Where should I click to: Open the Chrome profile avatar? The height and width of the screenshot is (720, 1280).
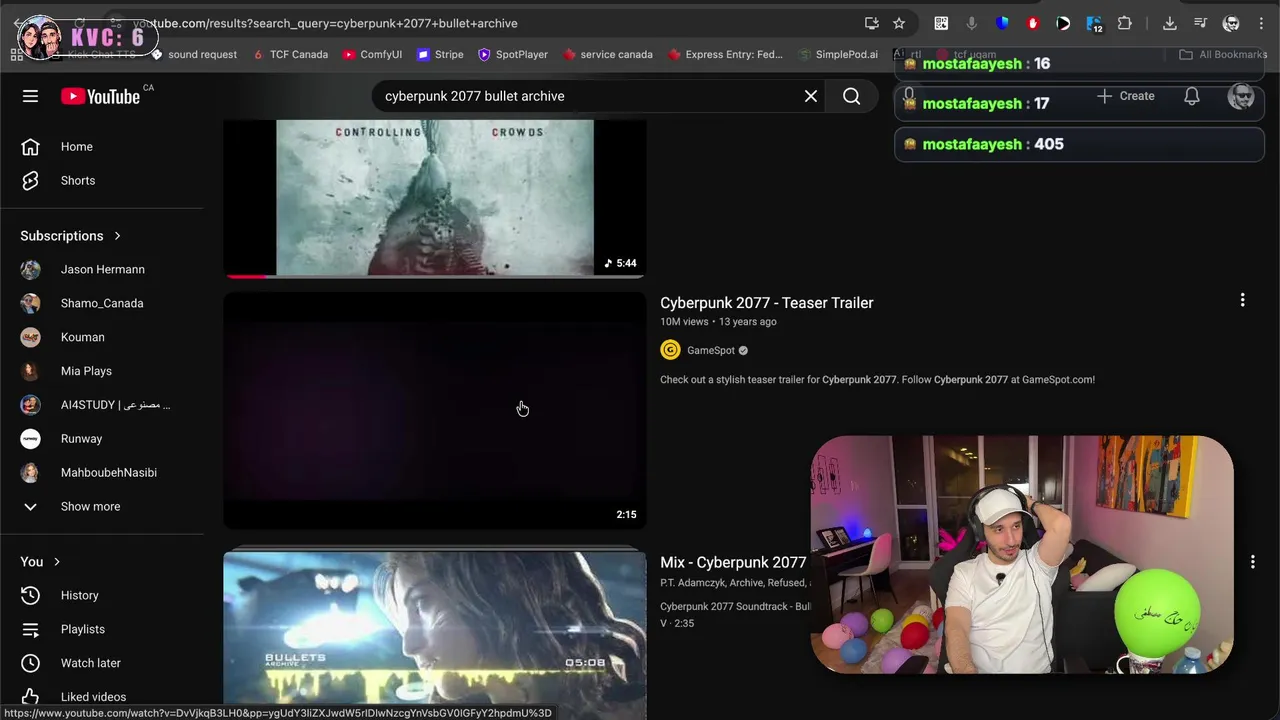tap(1232, 23)
